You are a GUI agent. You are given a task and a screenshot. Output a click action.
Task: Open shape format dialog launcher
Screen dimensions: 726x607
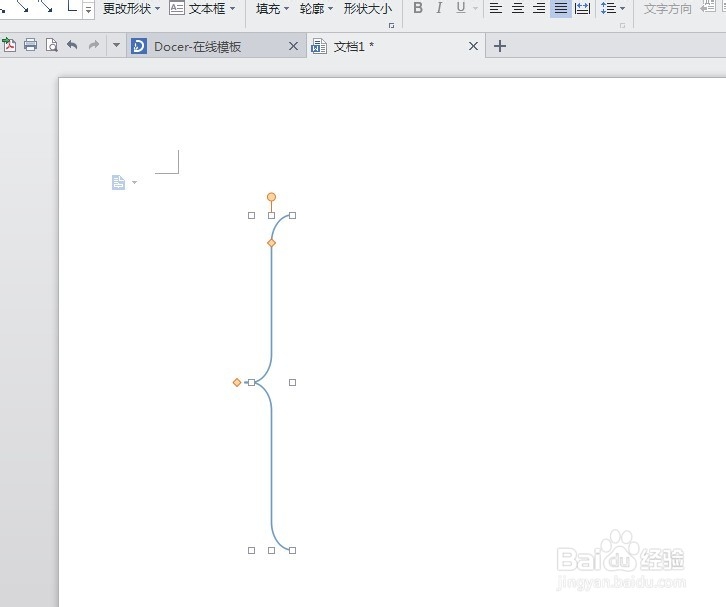click(392, 25)
